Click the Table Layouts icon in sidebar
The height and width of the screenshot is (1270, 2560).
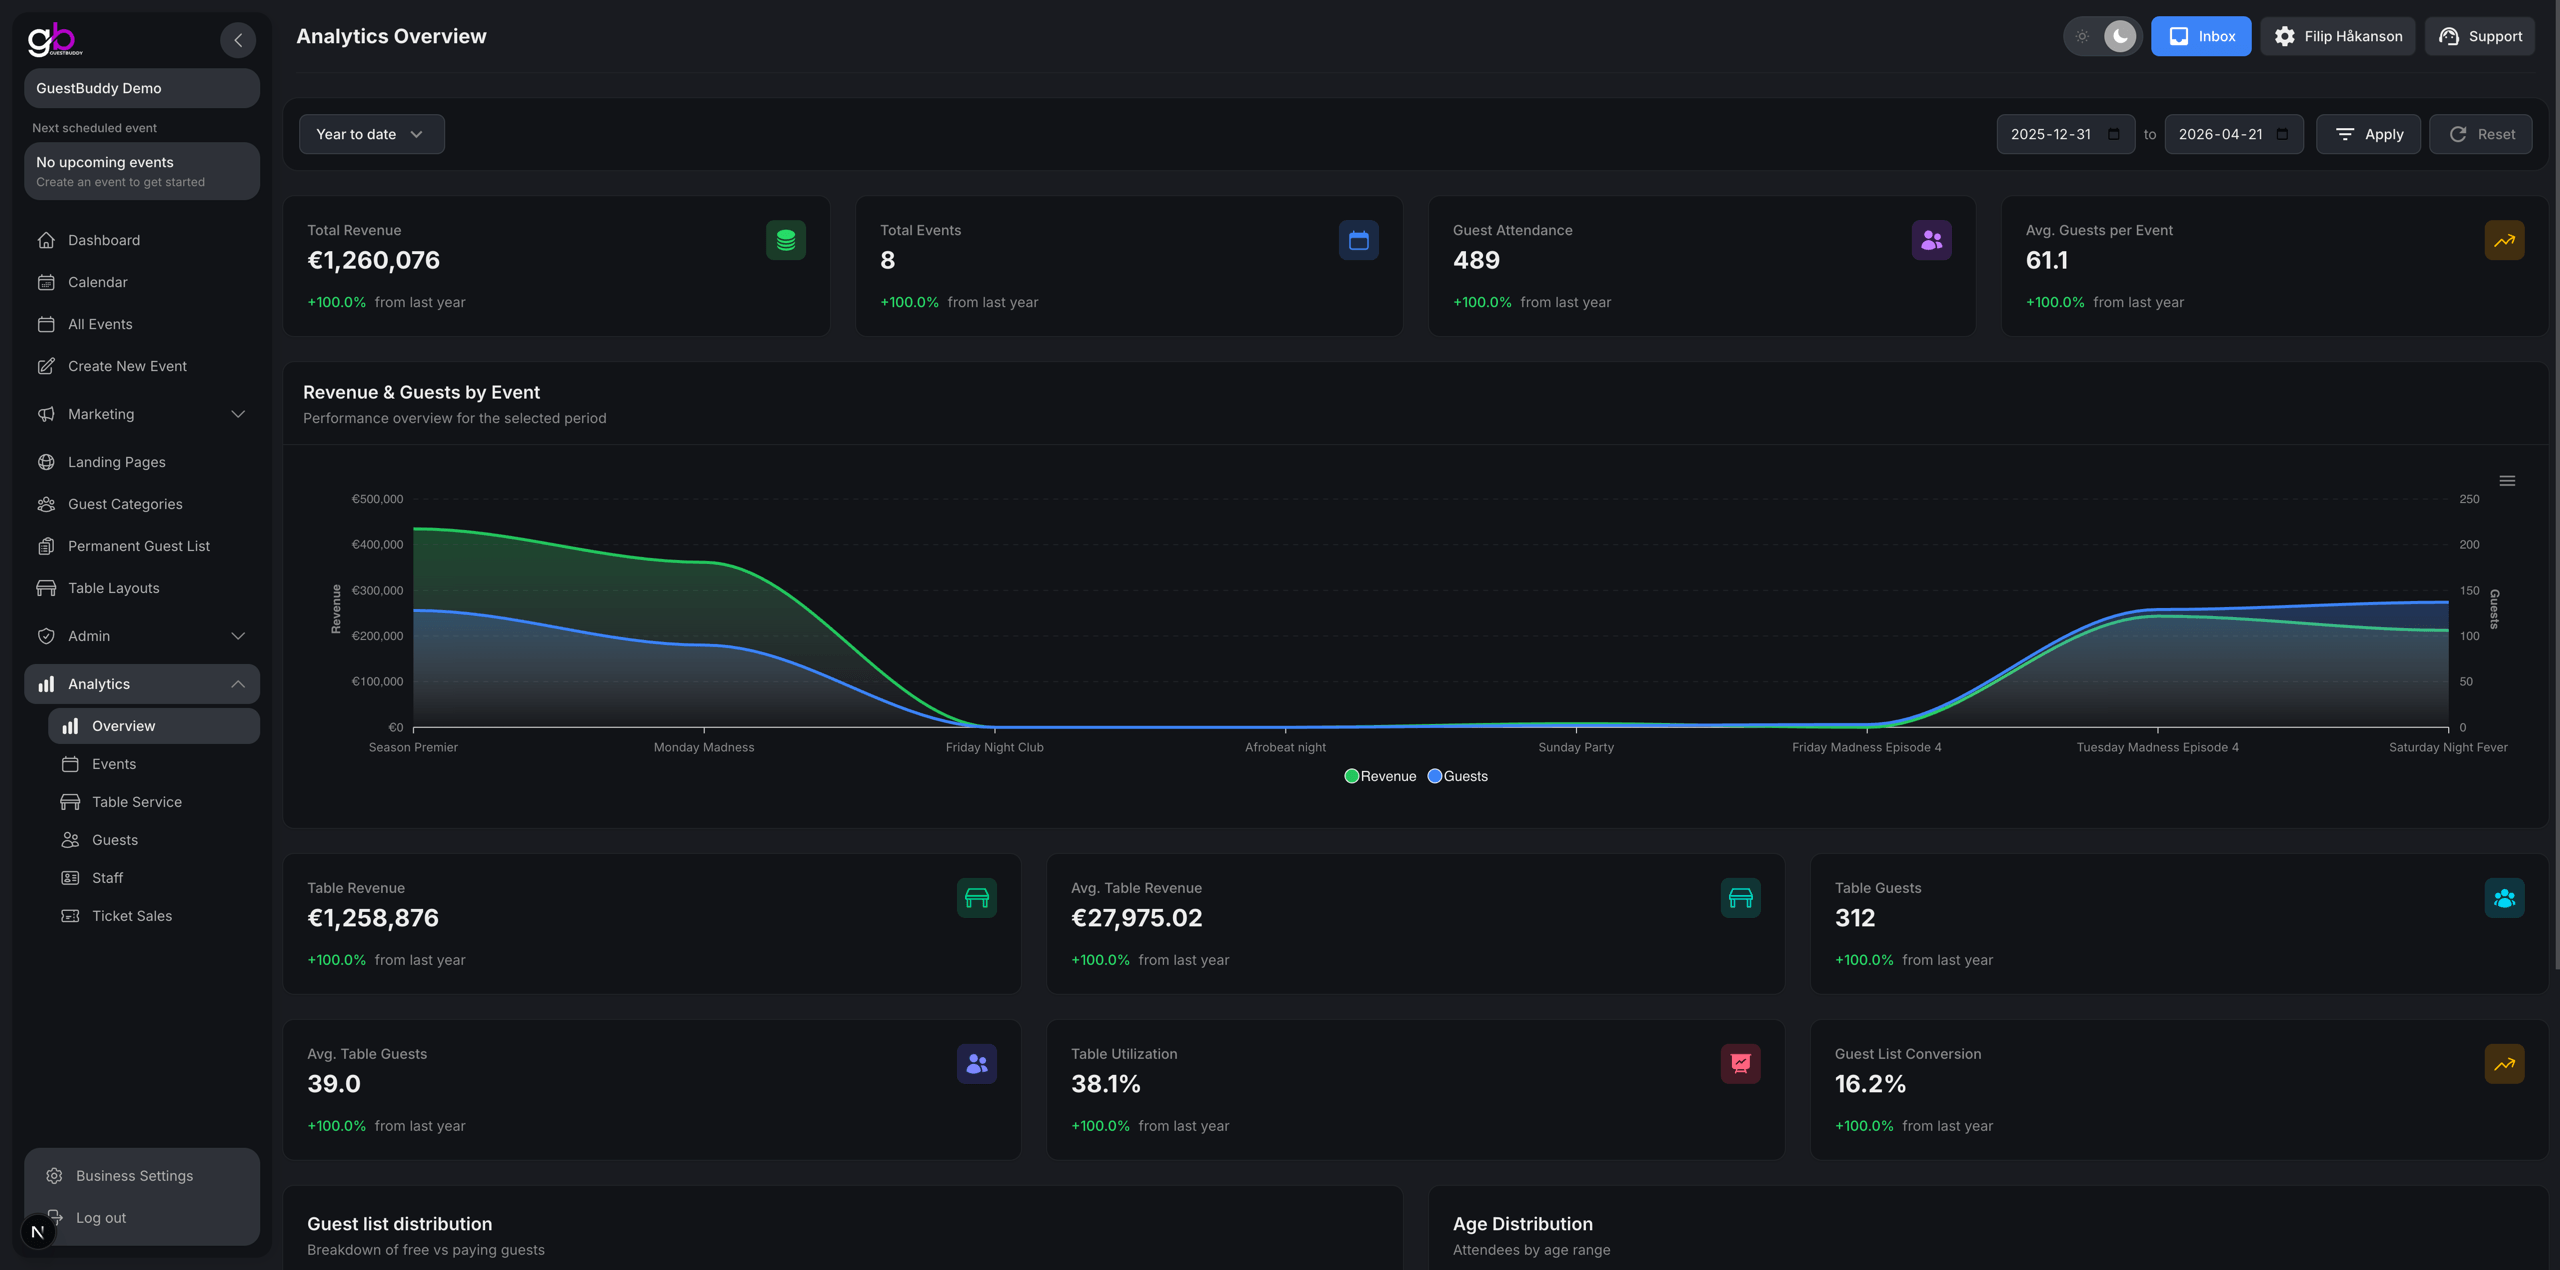47,588
